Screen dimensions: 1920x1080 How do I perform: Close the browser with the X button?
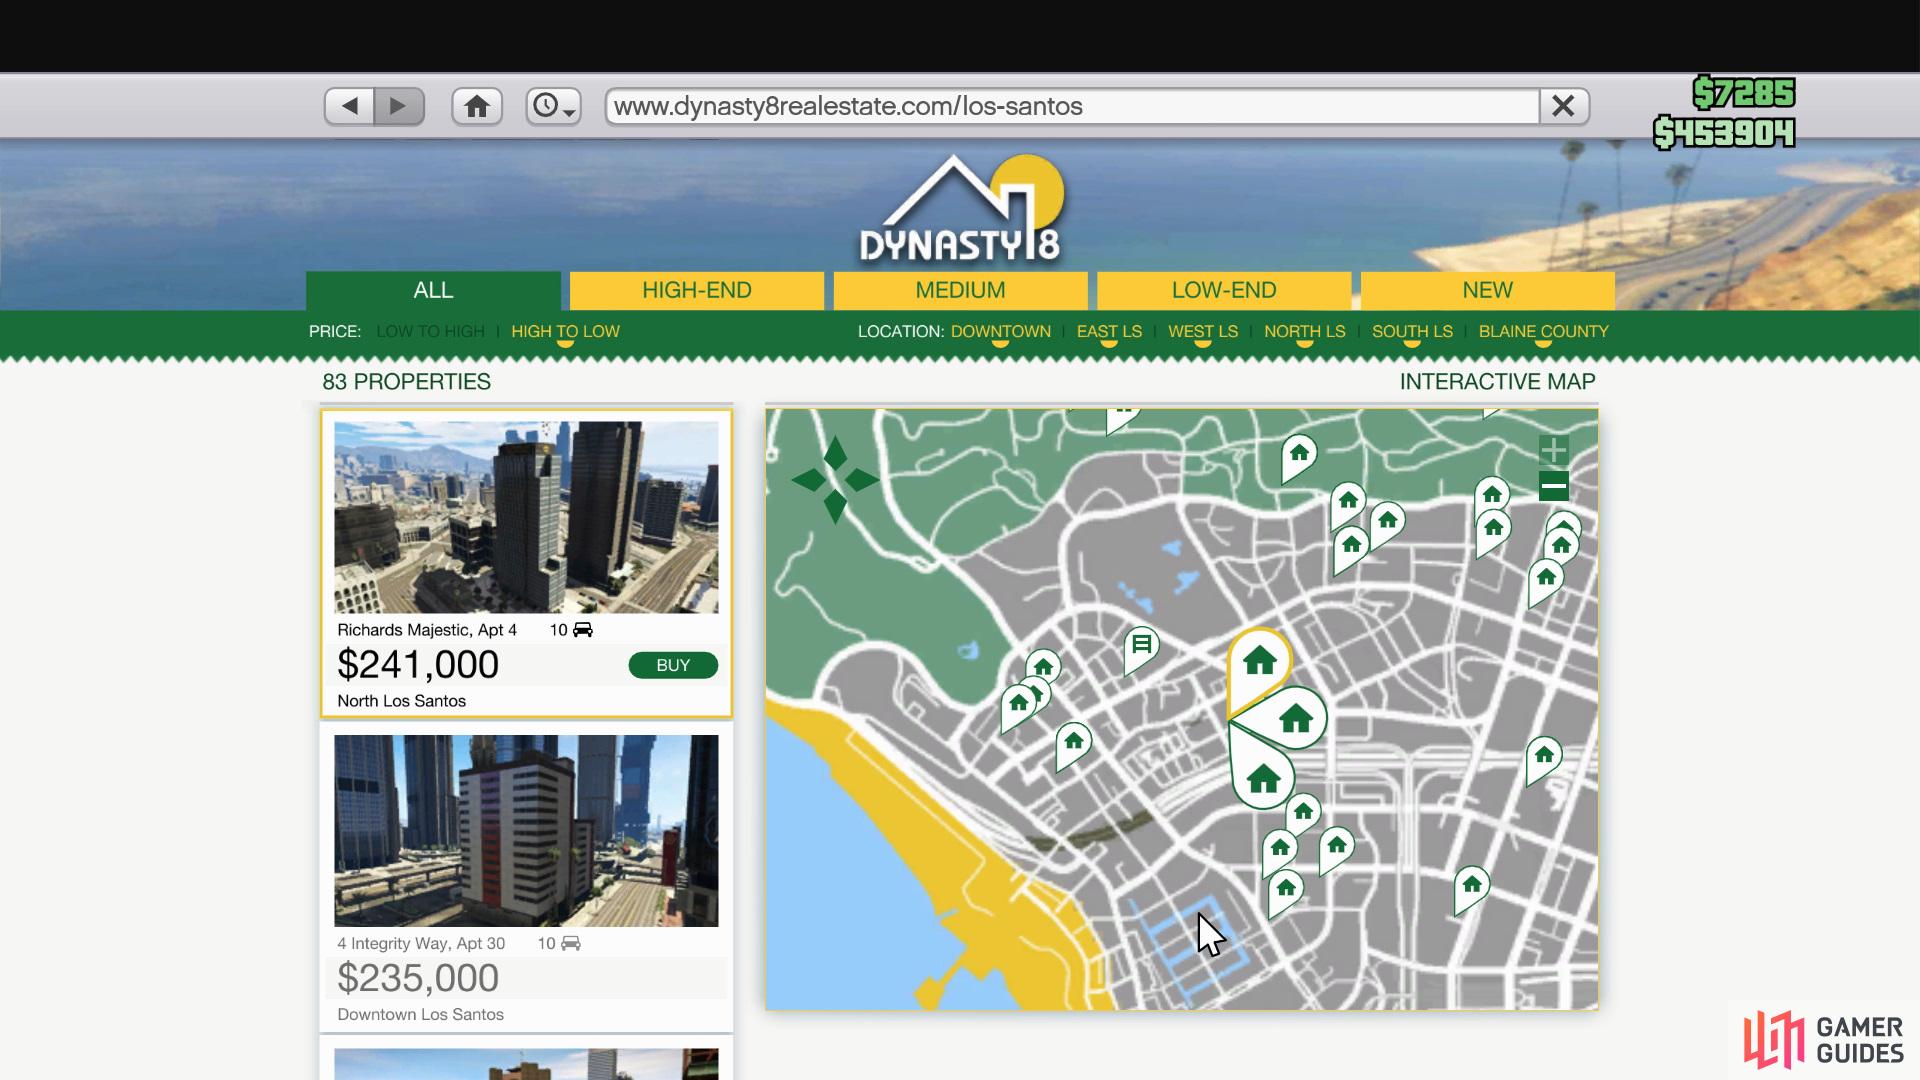pyautogui.click(x=1563, y=106)
